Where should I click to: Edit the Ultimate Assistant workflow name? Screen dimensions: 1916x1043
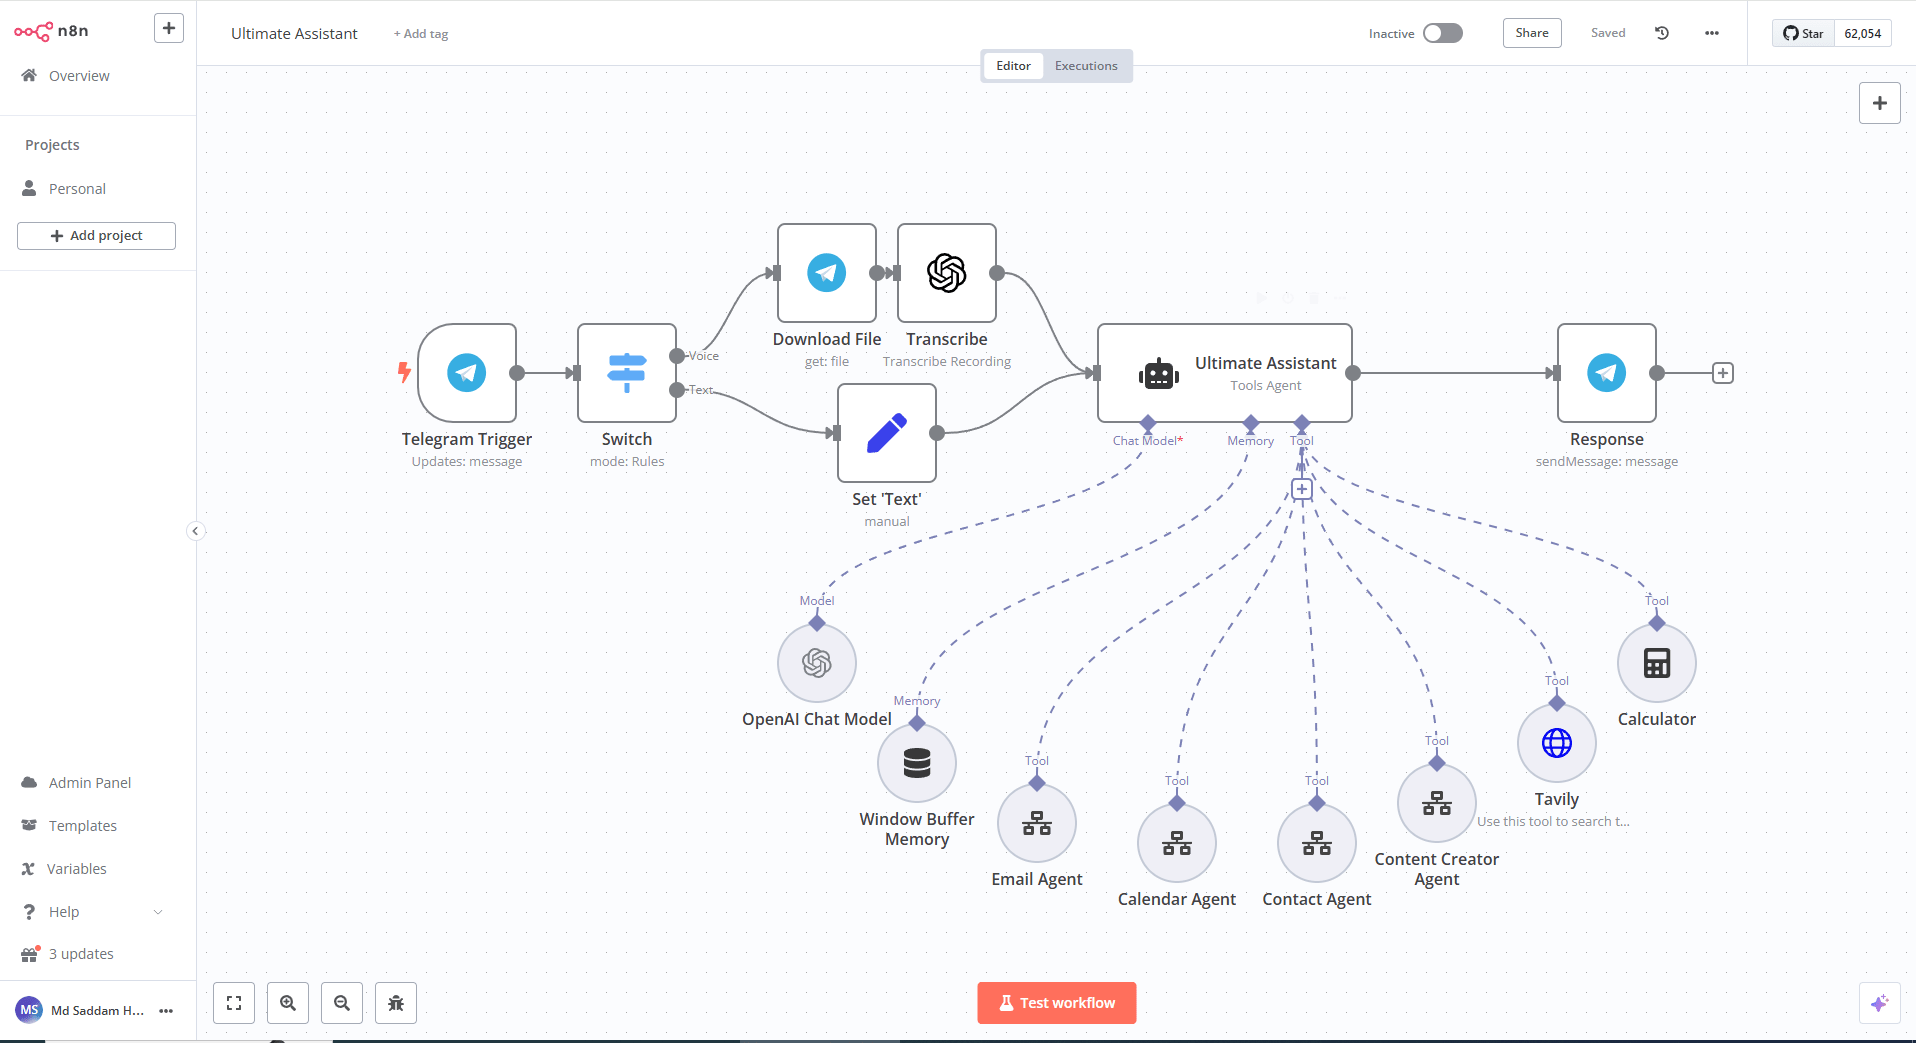click(x=294, y=34)
